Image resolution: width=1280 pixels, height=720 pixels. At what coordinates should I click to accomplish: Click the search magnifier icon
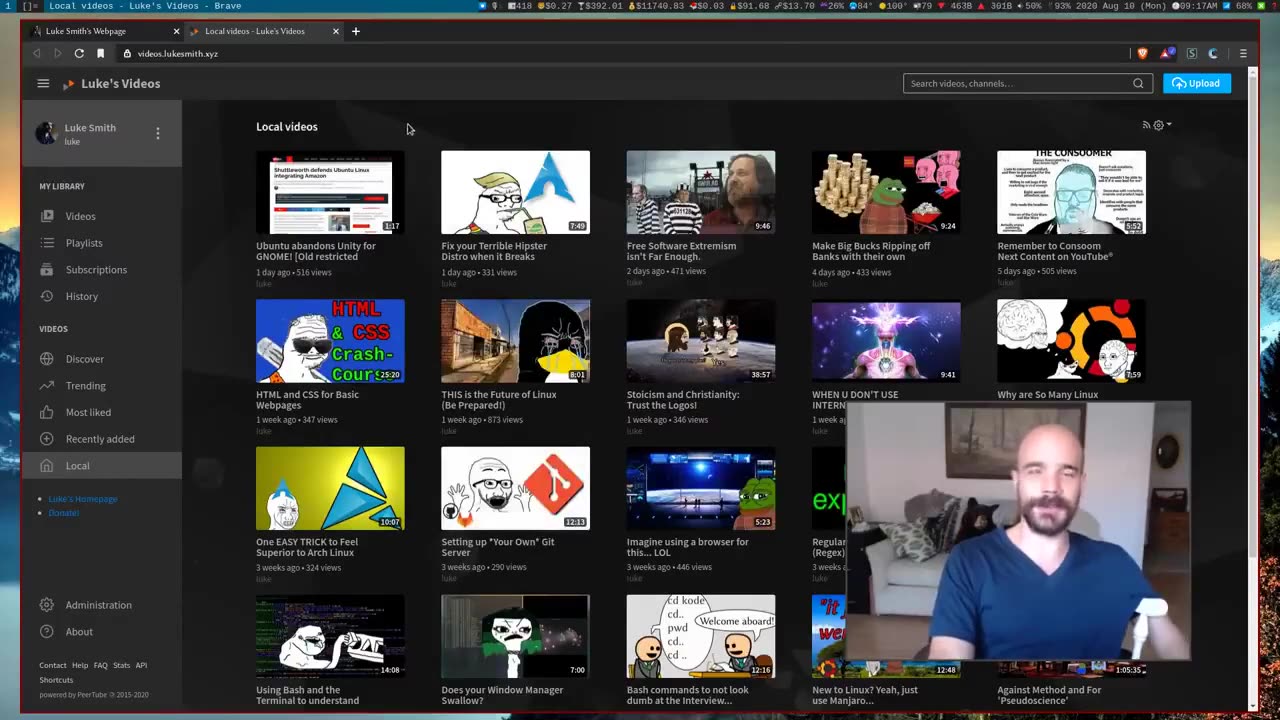click(x=1138, y=83)
